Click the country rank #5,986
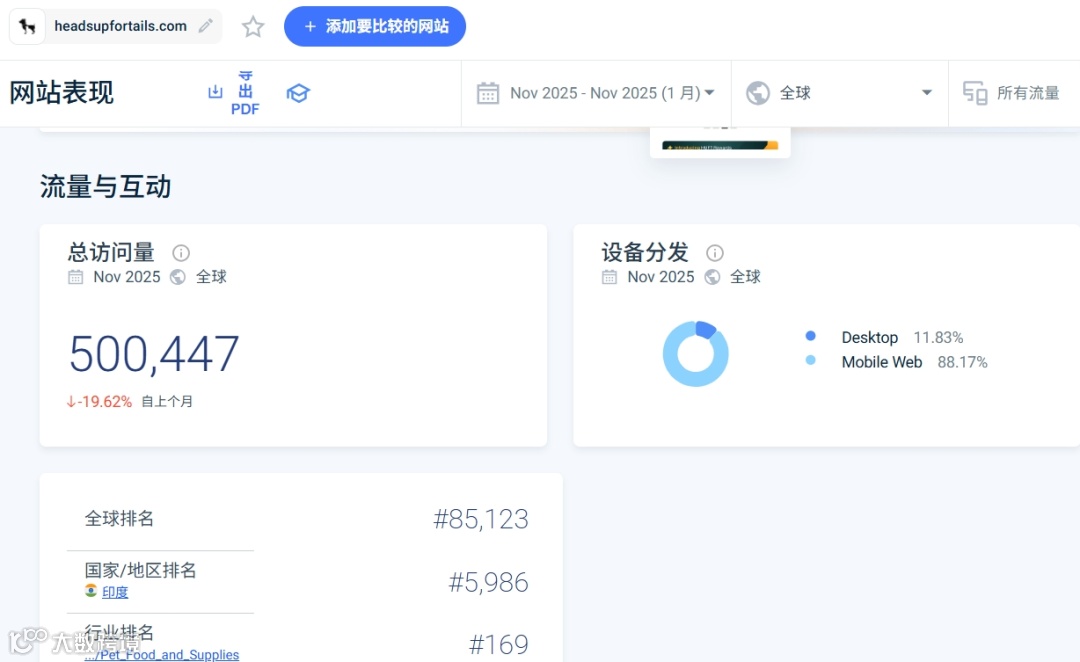The width and height of the screenshot is (1080, 662). point(488,582)
